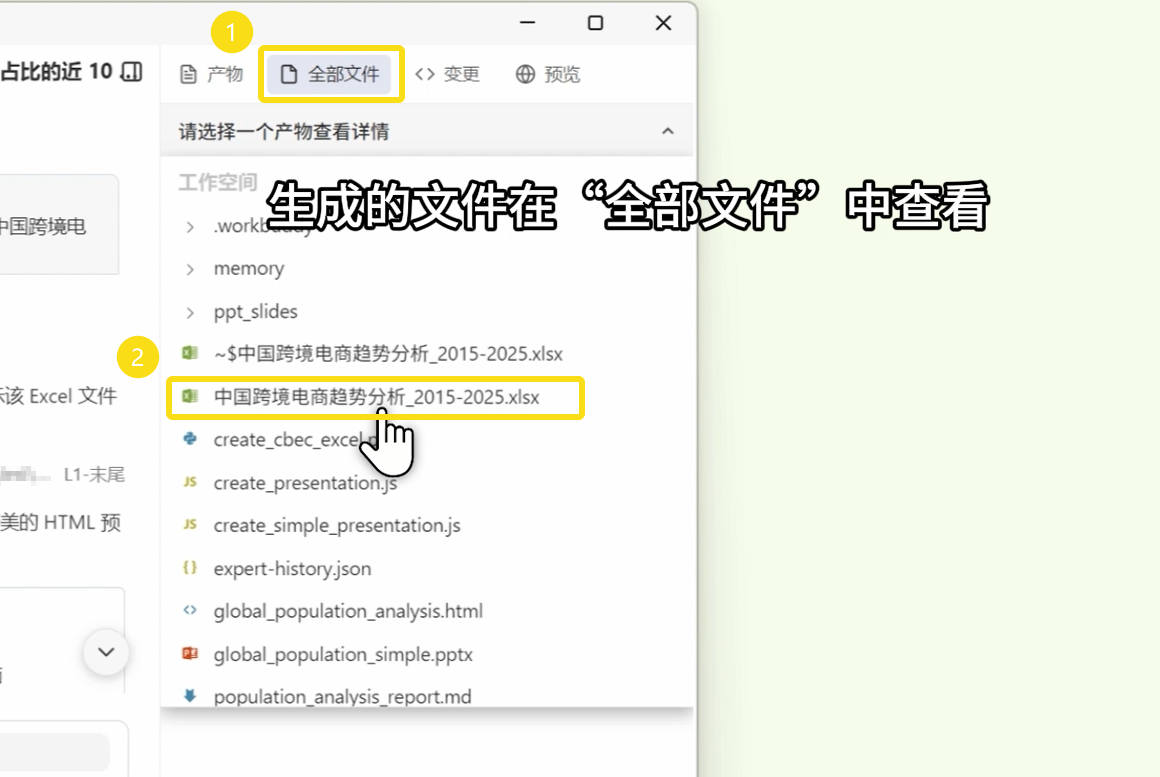Click the JSON braces icon for expert-history.json
Image resolution: width=1160 pixels, height=777 pixels.
[x=188, y=568]
